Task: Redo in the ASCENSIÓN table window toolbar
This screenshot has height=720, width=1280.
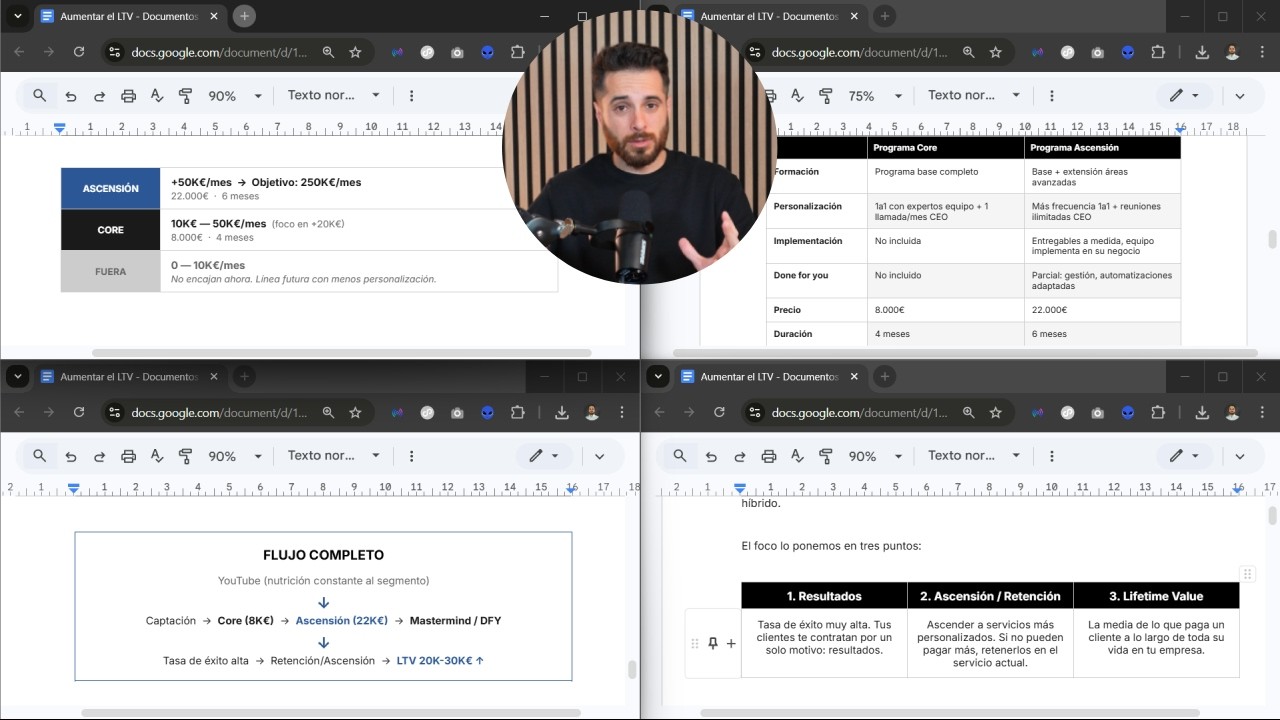Action: click(x=99, y=96)
